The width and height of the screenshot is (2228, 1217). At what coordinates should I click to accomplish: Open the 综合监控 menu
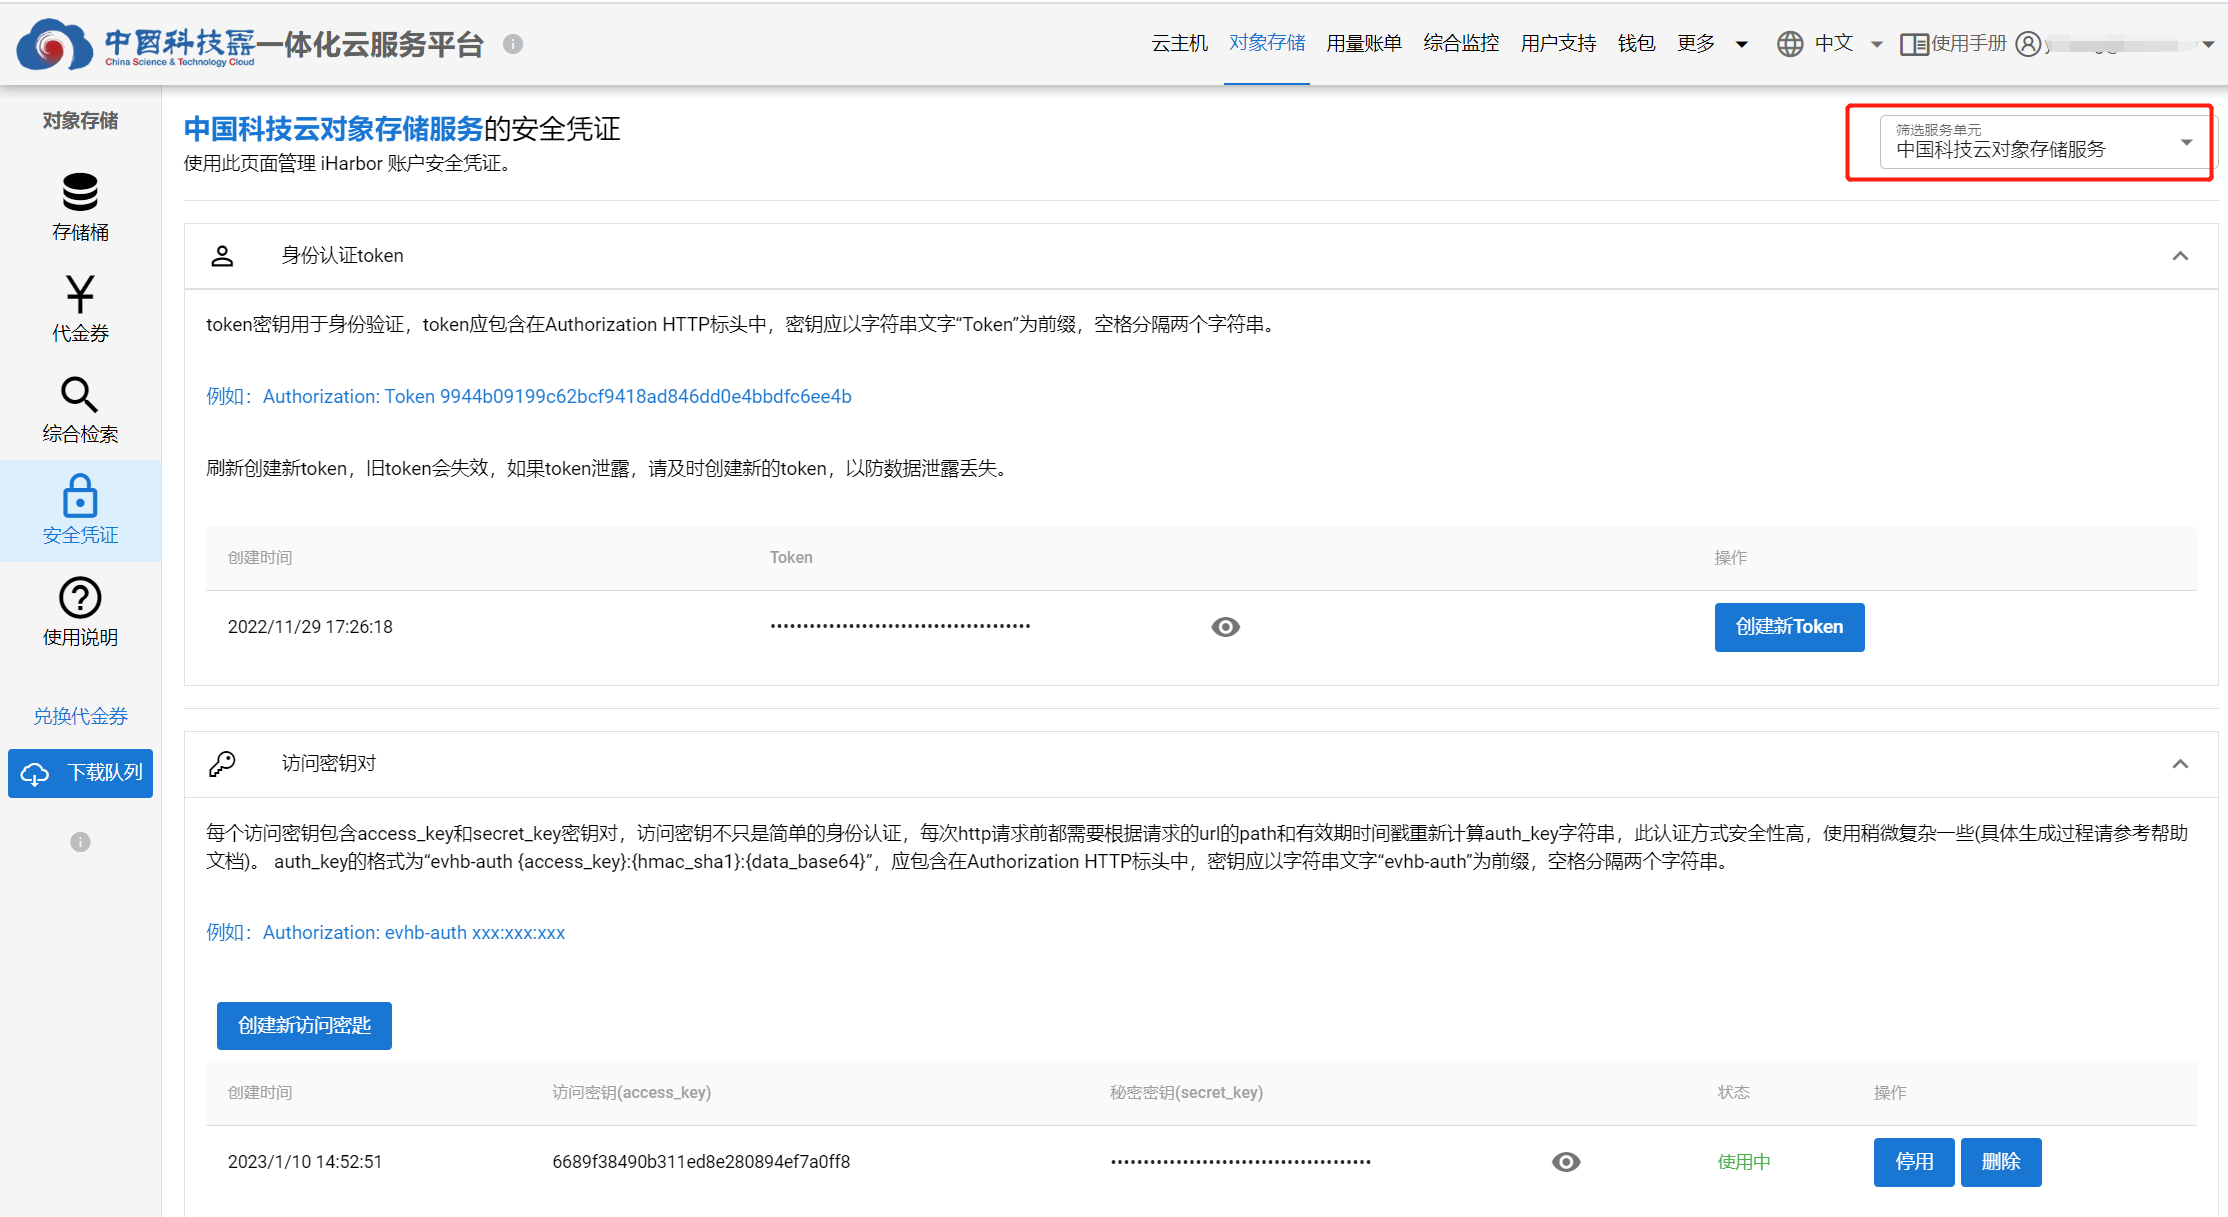(1461, 43)
